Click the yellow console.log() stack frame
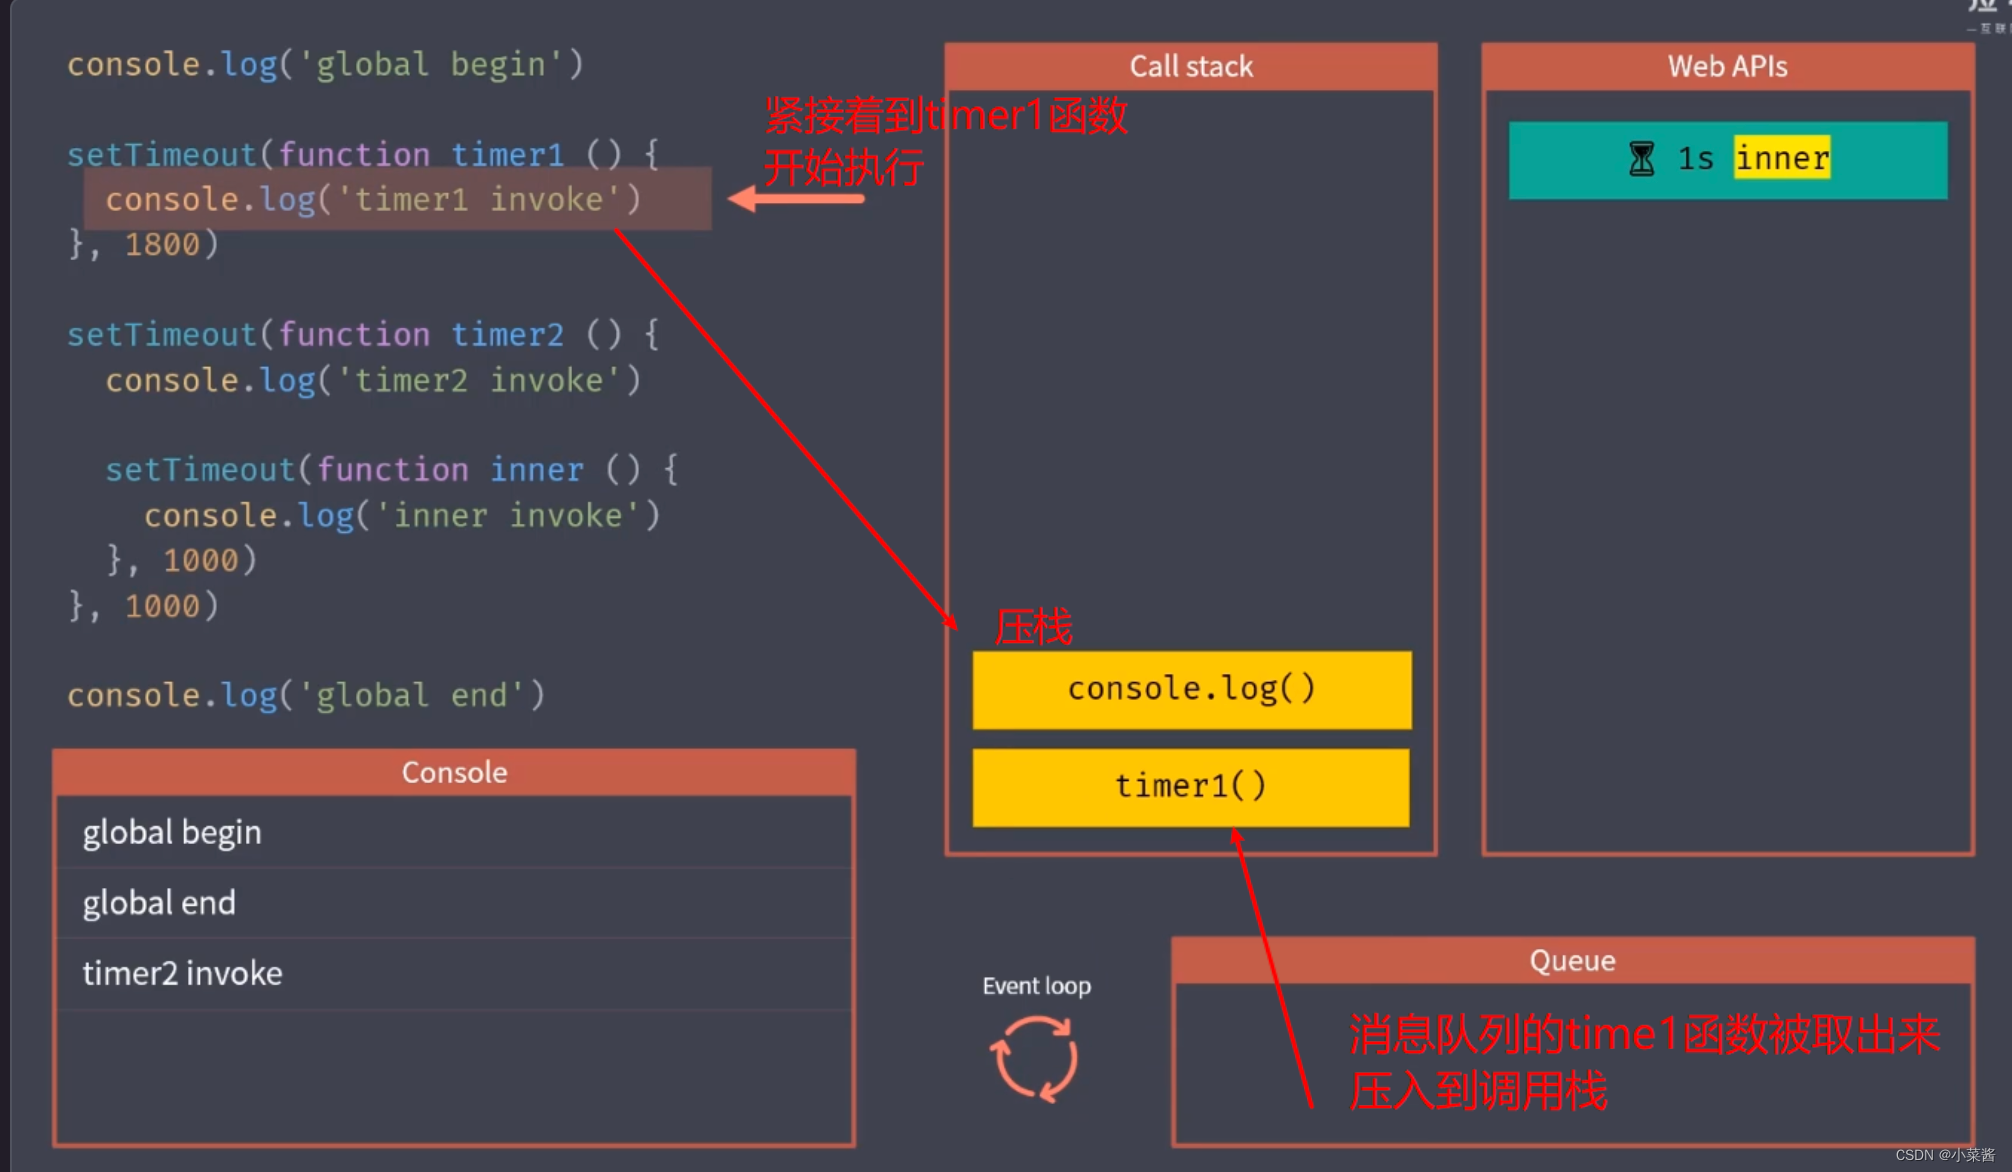The image size is (2012, 1172). click(1191, 689)
